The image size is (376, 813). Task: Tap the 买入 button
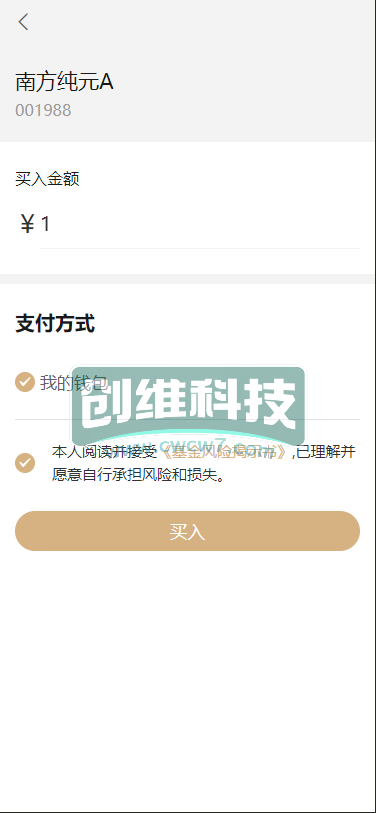tap(187, 531)
